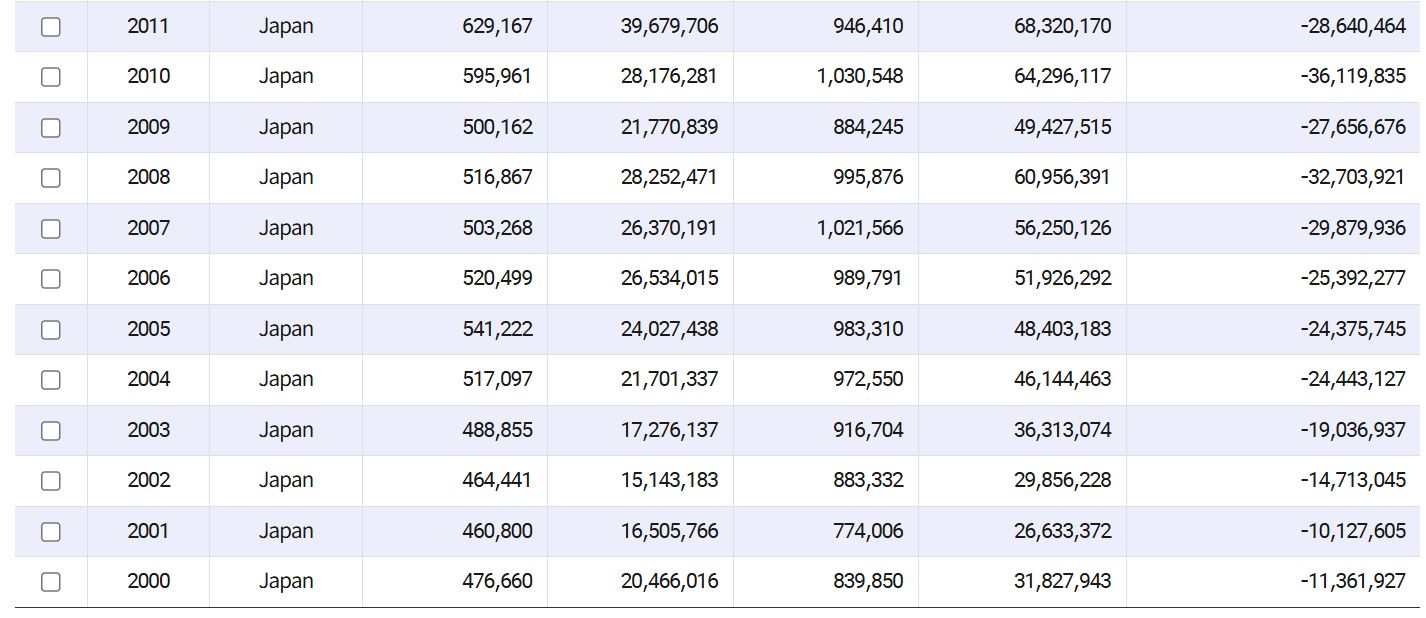Select the checkbox next to 2004
This screenshot has width=1426, height=618.
pos(51,380)
